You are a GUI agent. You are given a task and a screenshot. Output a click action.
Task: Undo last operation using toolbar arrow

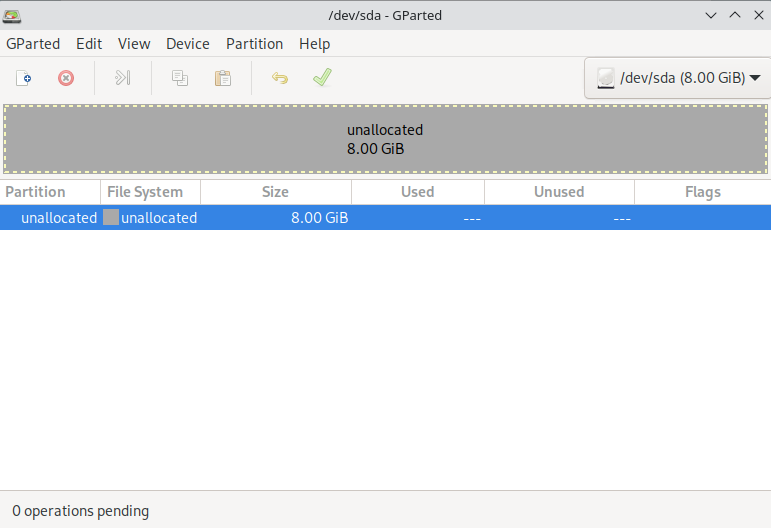[280, 78]
